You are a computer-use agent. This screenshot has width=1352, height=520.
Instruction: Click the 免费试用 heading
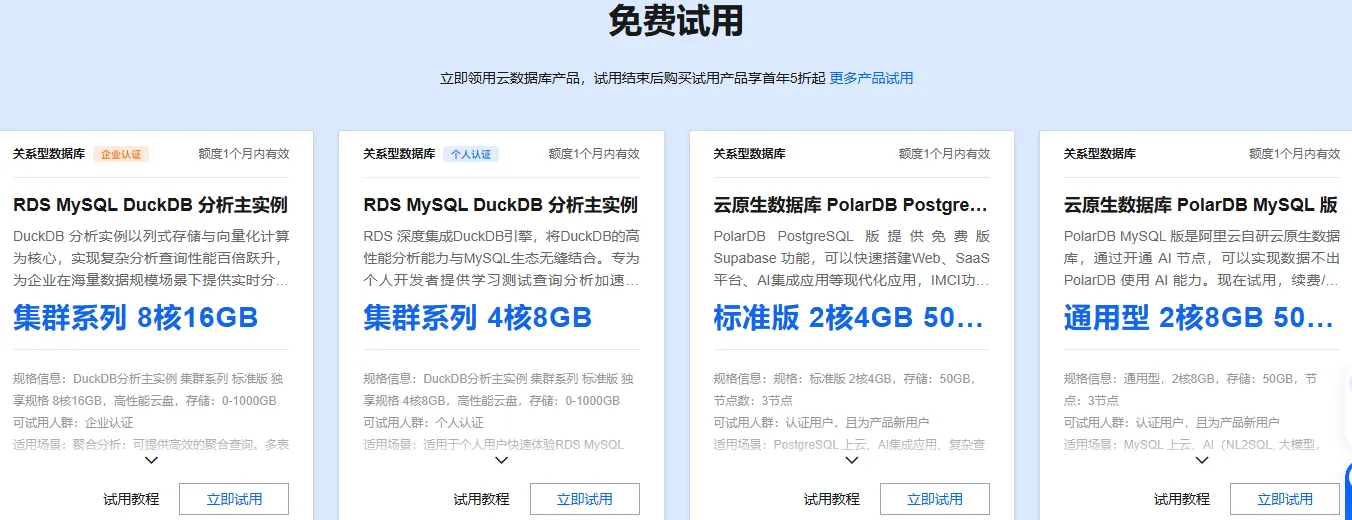[x=676, y=20]
